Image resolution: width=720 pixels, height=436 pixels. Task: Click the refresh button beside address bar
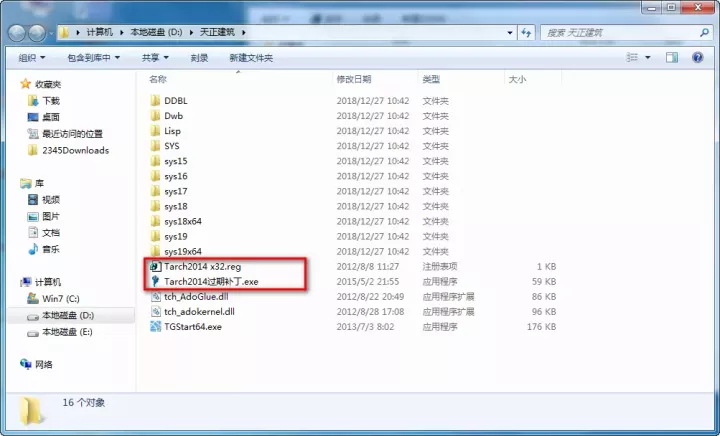point(526,33)
